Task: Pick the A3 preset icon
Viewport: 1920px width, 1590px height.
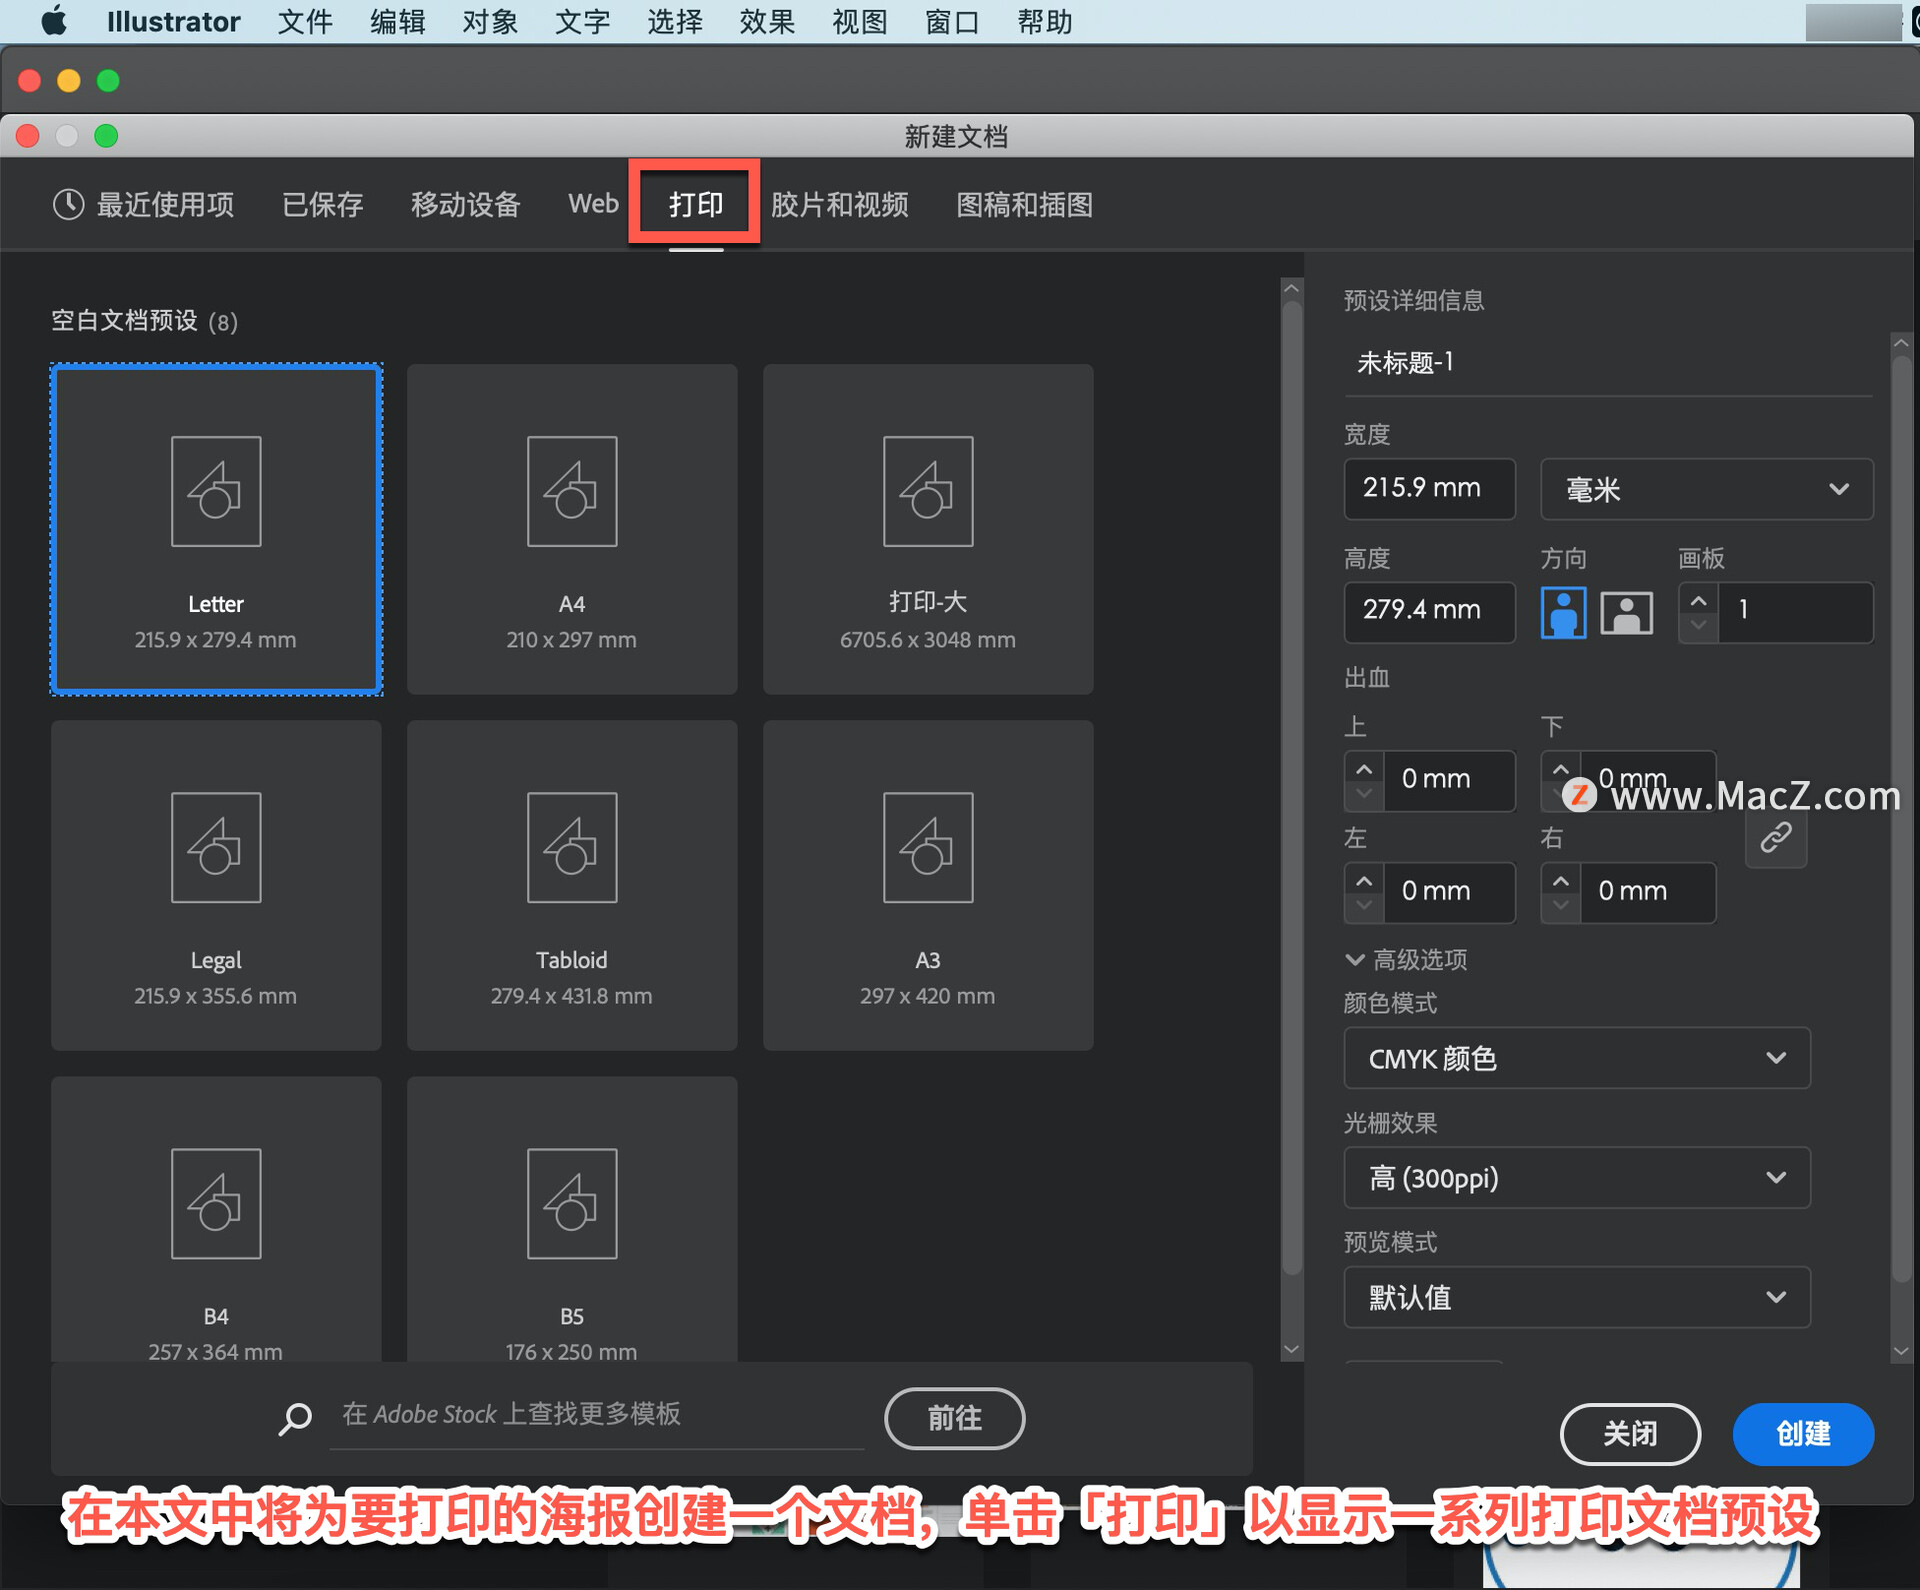Action: click(927, 847)
